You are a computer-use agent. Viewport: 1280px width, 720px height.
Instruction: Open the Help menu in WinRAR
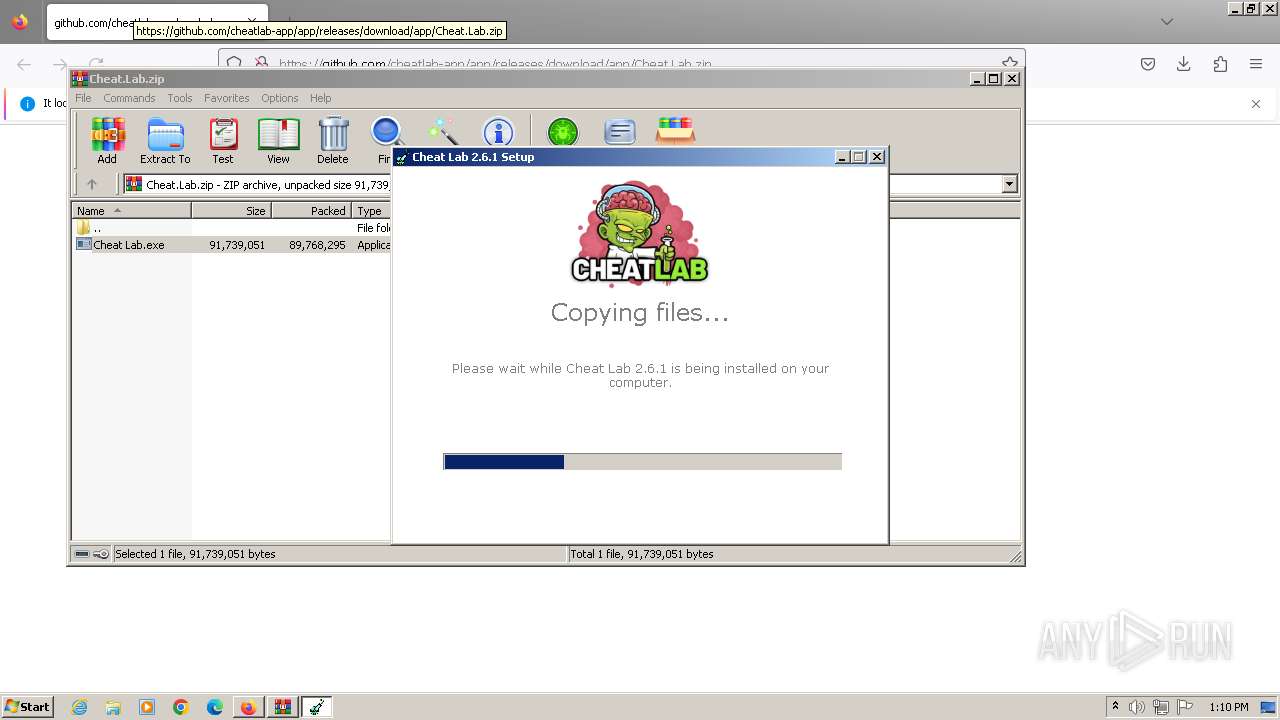320,98
